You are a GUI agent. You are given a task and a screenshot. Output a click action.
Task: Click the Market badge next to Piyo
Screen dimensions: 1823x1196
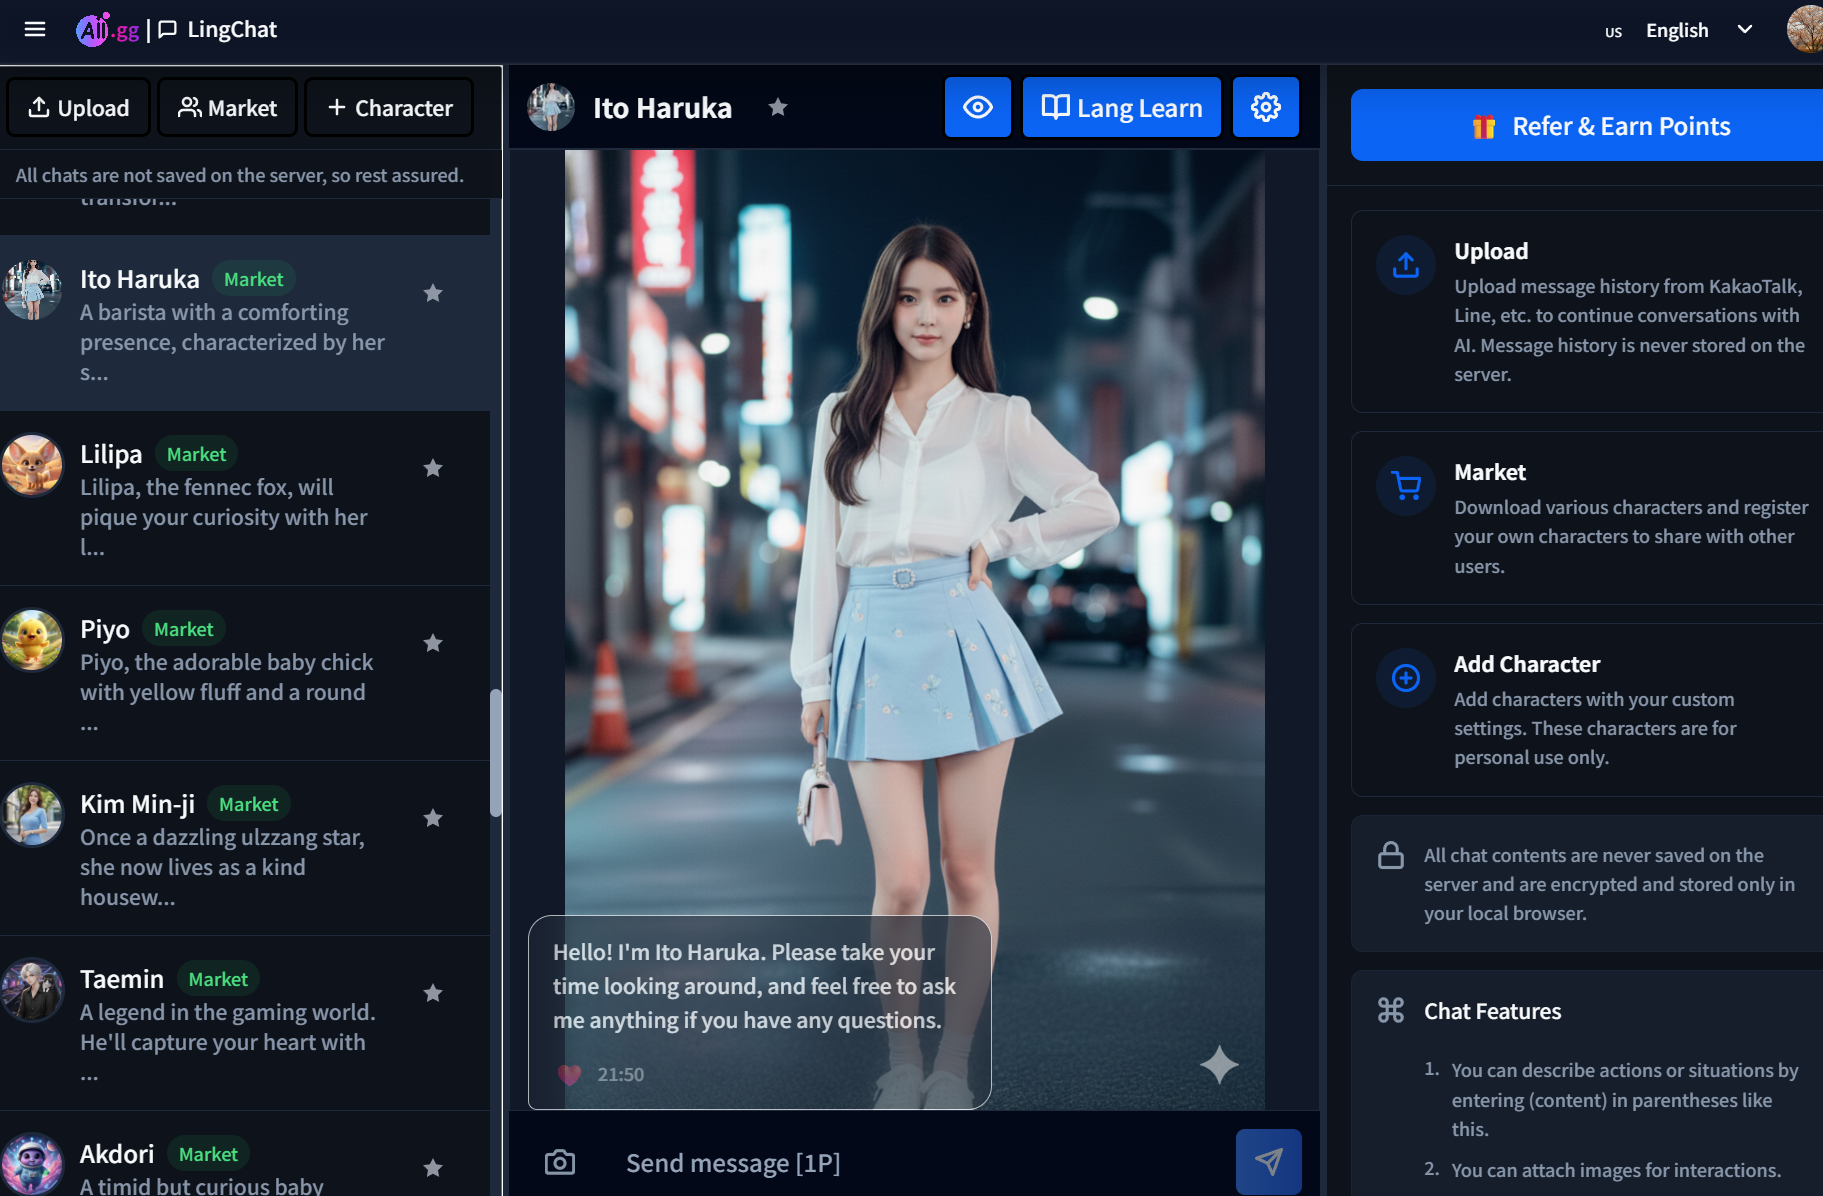[x=184, y=629]
